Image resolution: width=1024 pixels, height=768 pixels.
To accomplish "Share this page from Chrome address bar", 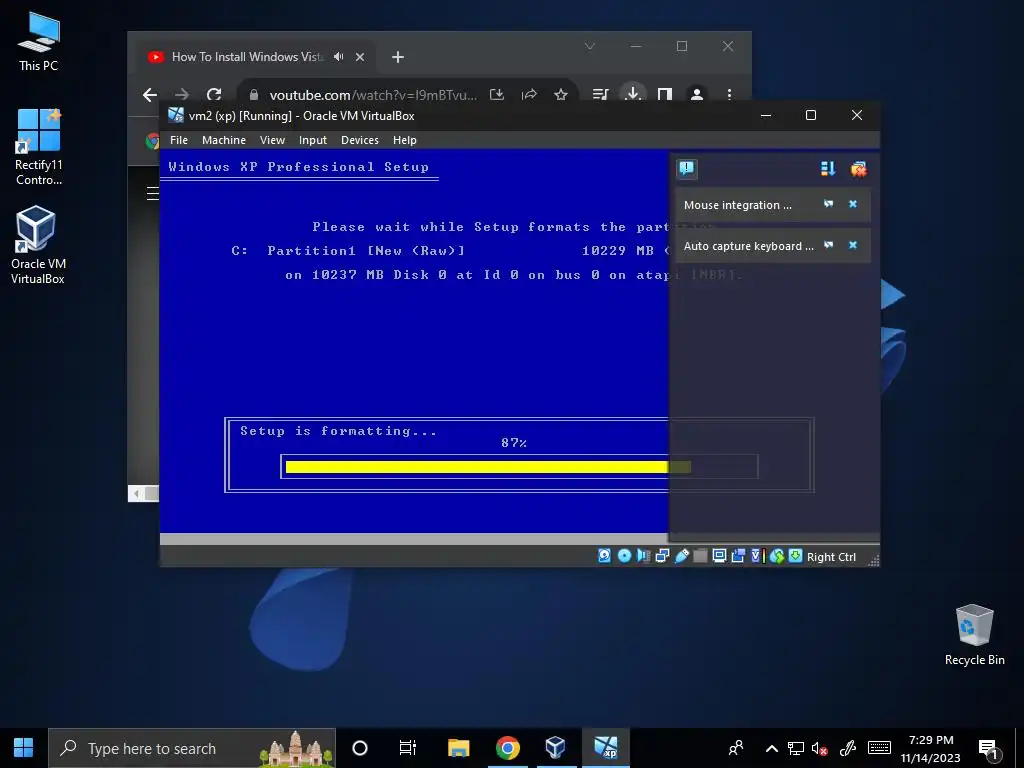I will click(529, 95).
